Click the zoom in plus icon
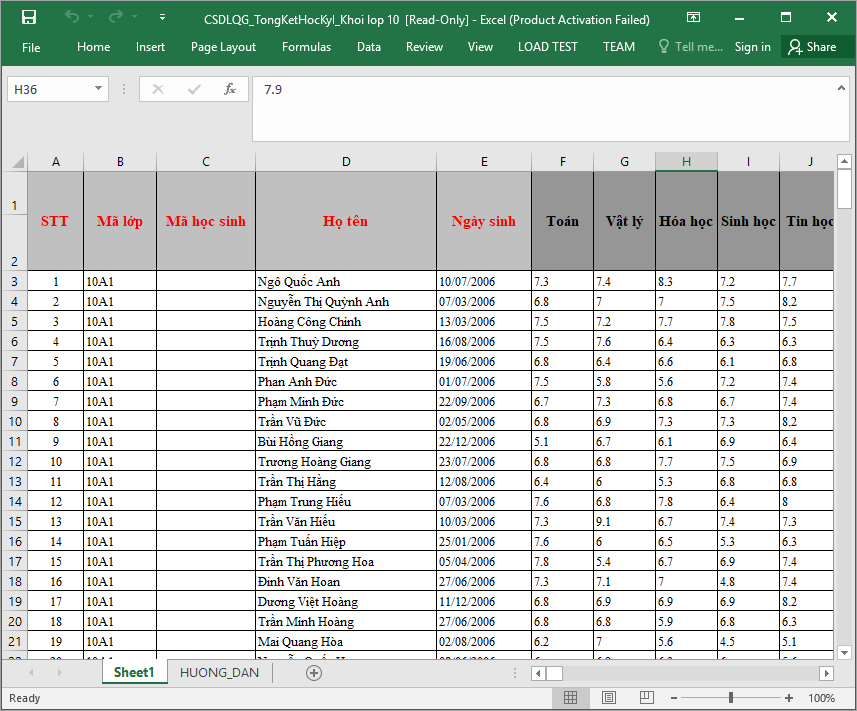This screenshot has width=857, height=711. coord(789,698)
